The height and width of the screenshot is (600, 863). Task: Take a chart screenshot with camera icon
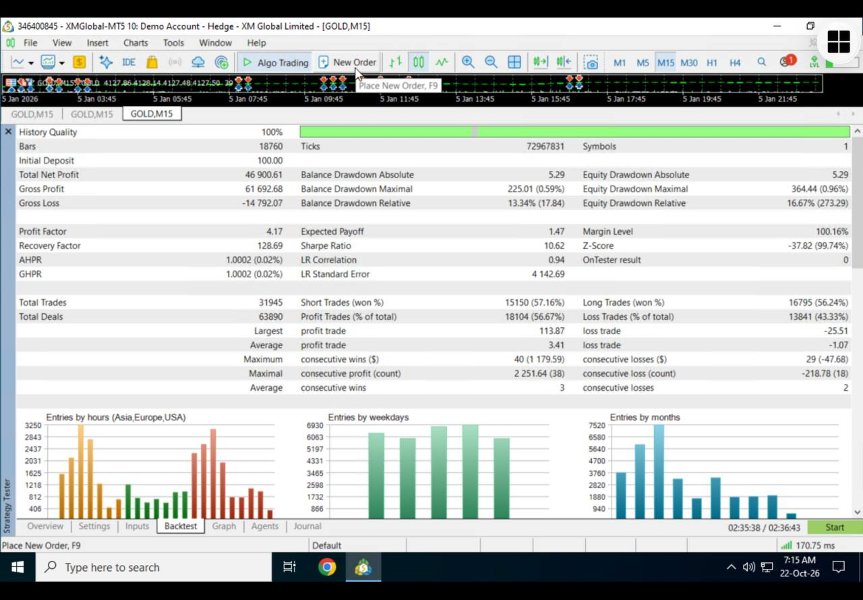pos(591,62)
